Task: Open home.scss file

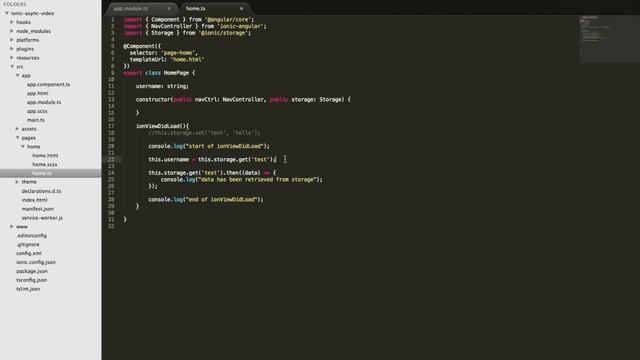Action: 44,164
